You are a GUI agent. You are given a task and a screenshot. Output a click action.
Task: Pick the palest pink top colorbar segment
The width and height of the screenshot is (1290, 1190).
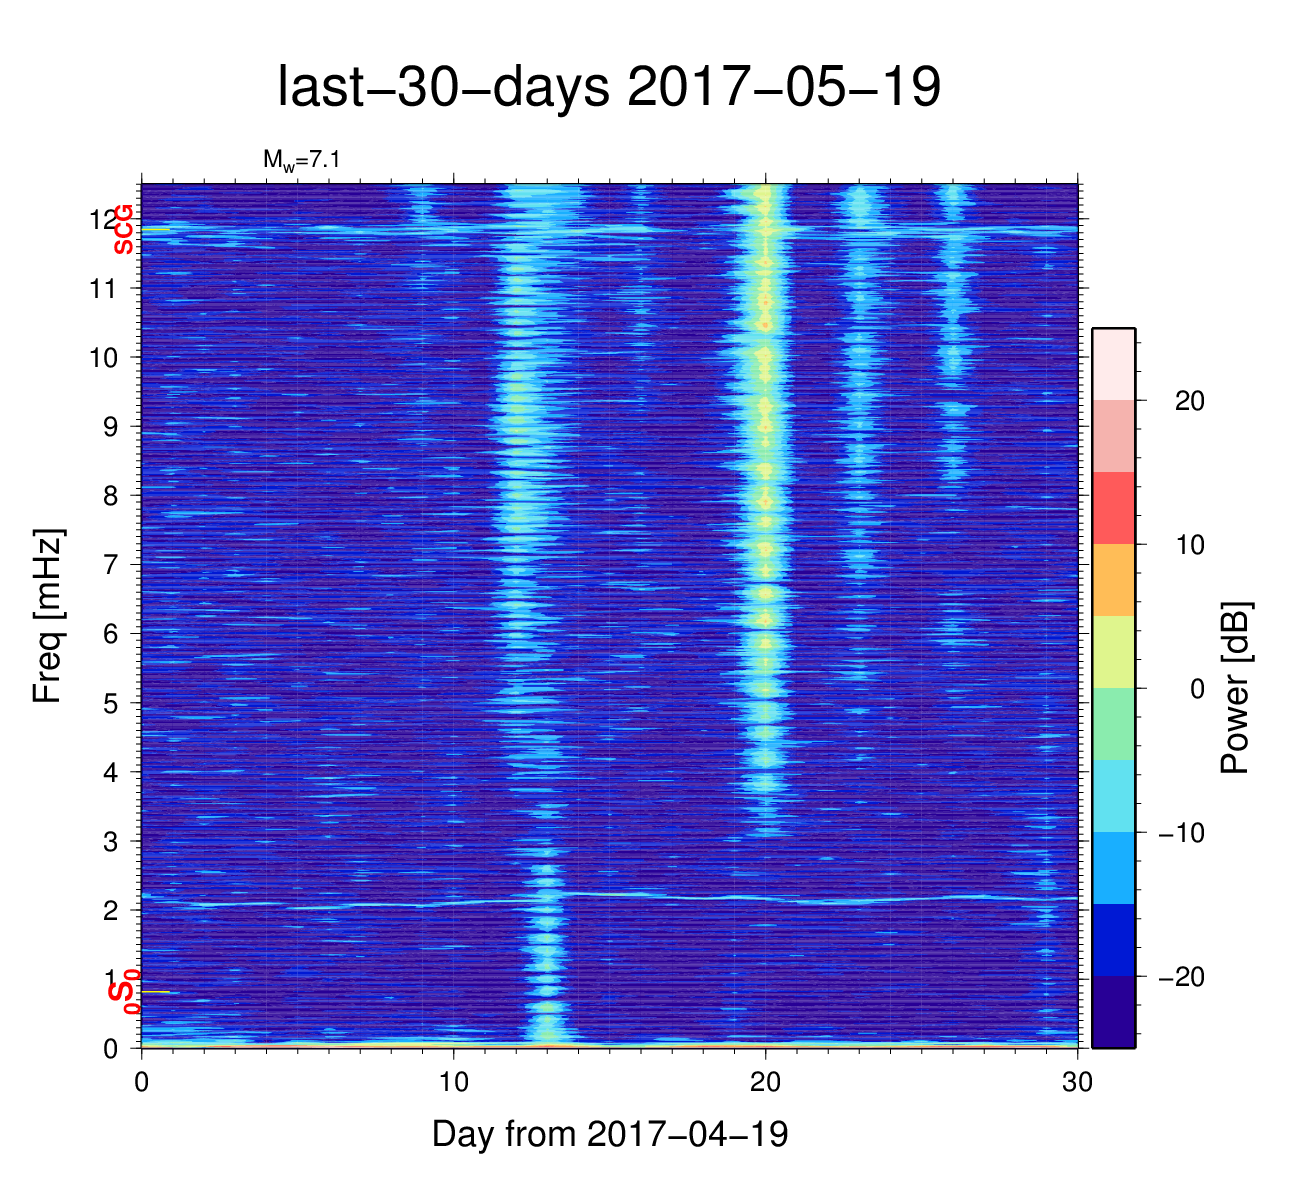point(1113,364)
